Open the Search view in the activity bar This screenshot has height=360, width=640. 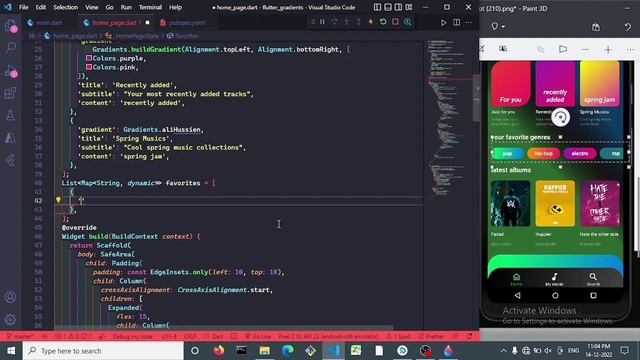11,48
